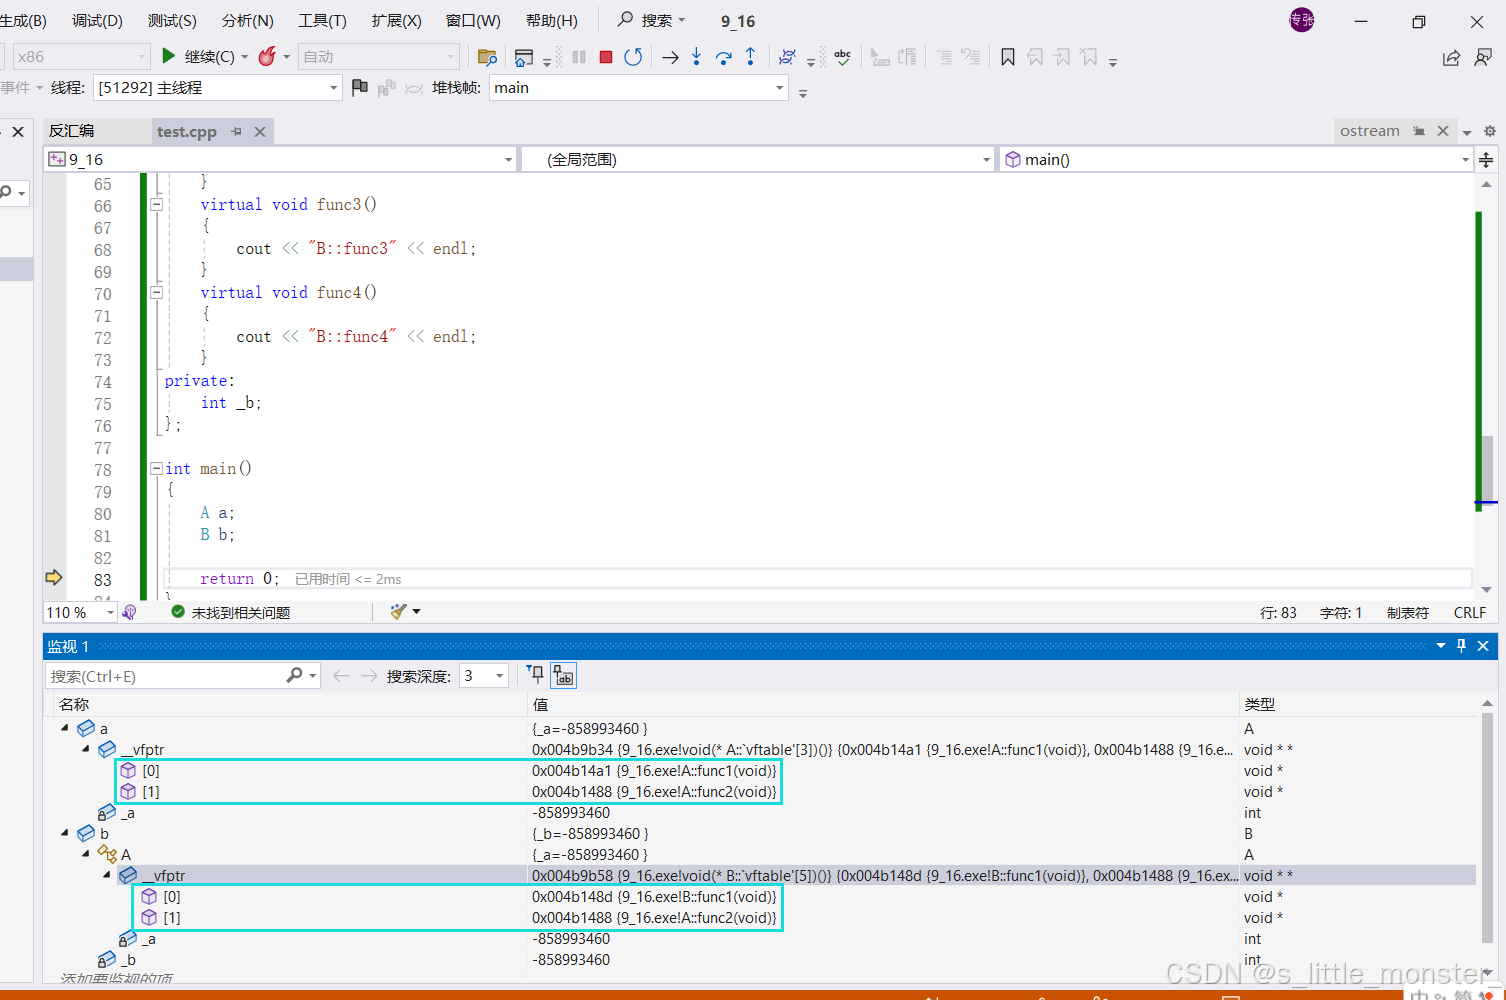Viewport: 1506px width, 1000px height.
Task: Open the 堆栈帧 main combo box
Action: (x=638, y=88)
